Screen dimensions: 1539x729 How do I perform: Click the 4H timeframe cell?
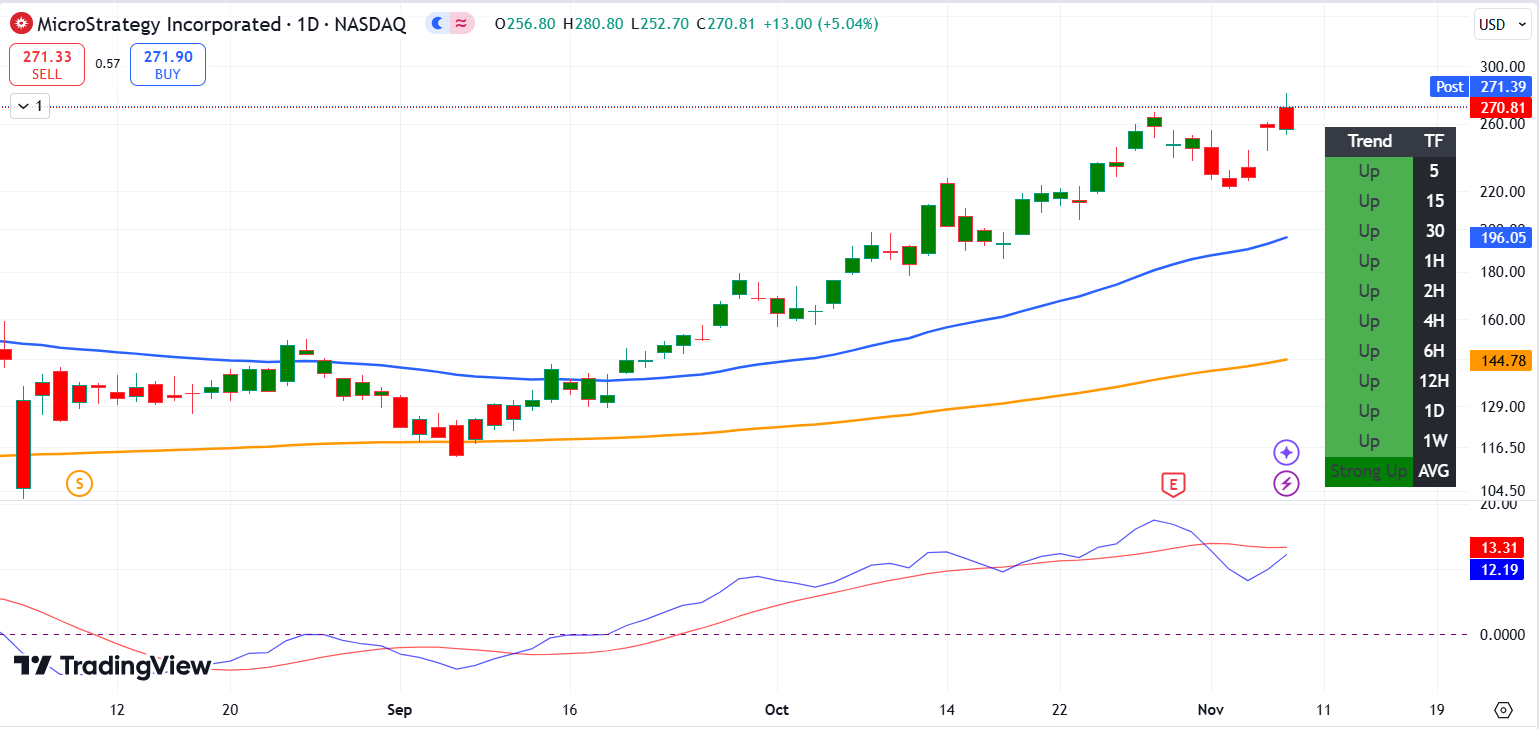[1435, 321]
